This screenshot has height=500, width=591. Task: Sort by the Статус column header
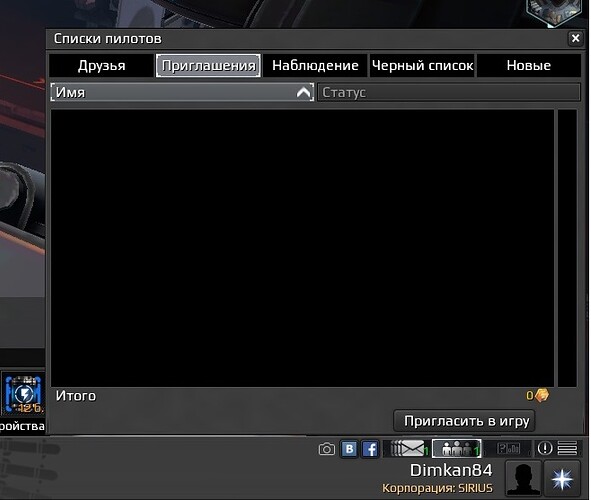[x=449, y=92]
